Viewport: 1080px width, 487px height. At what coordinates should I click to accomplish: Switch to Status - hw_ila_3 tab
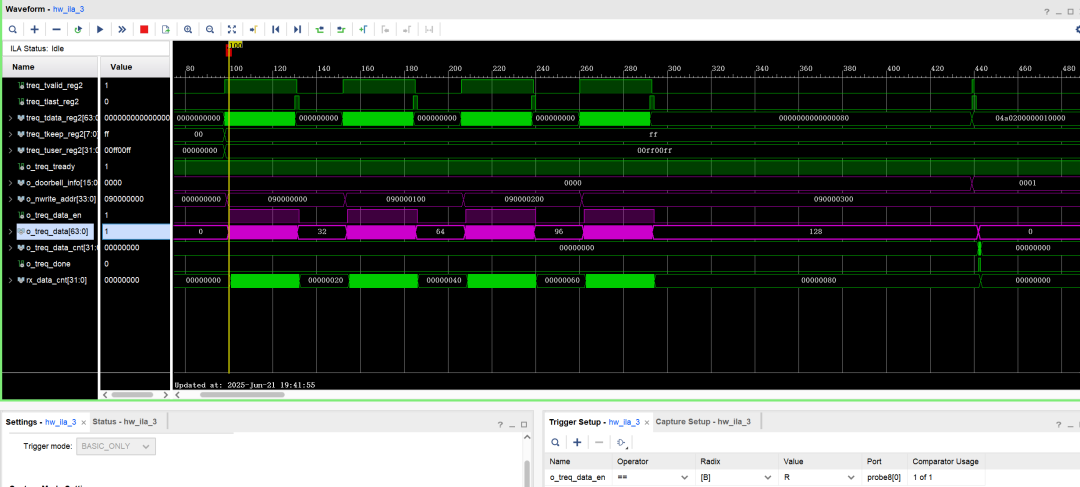[125, 422]
